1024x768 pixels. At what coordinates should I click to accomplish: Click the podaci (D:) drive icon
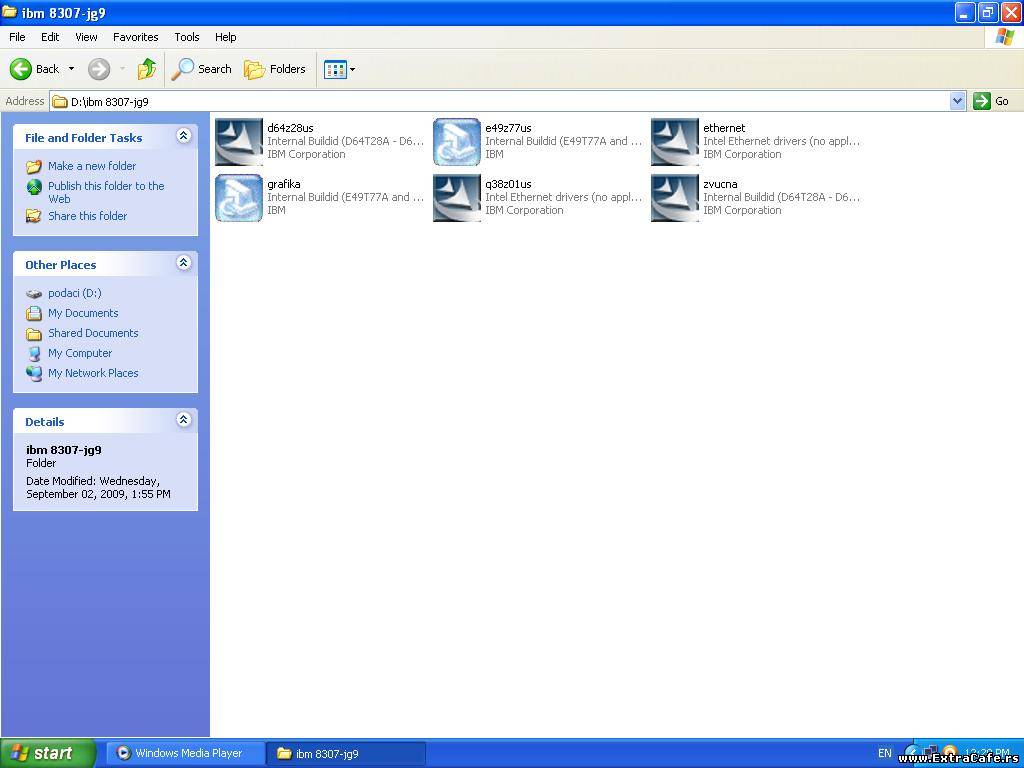pyautogui.click(x=33, y=294)
